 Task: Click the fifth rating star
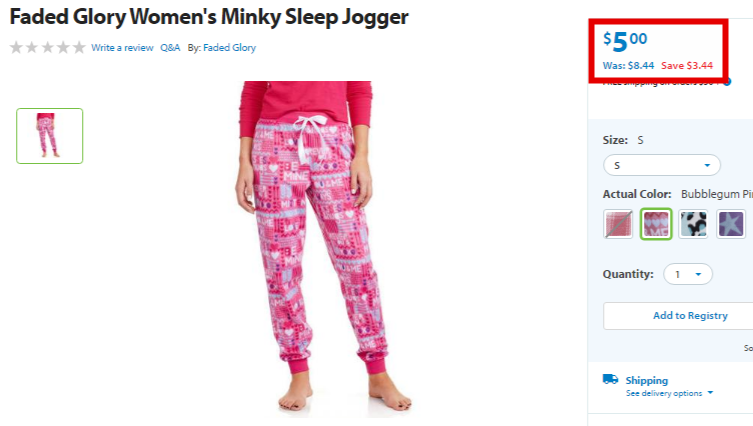tap(79, 48)
